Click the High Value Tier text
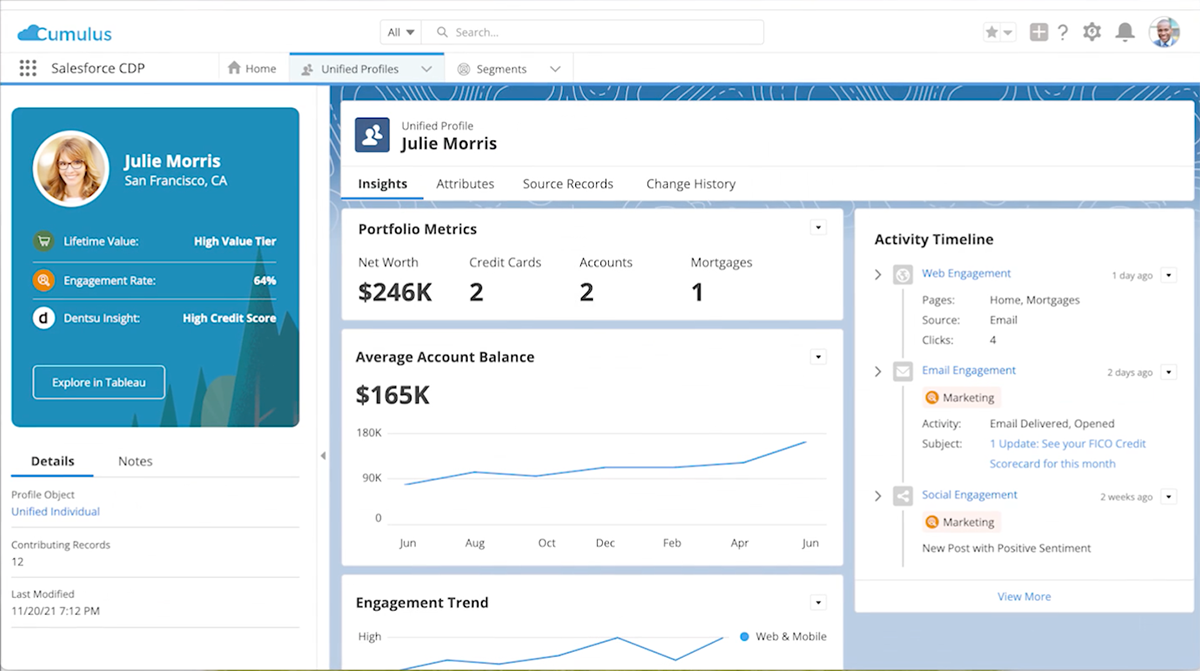This screenshot has width=1200, height=671. pos(235,241)
